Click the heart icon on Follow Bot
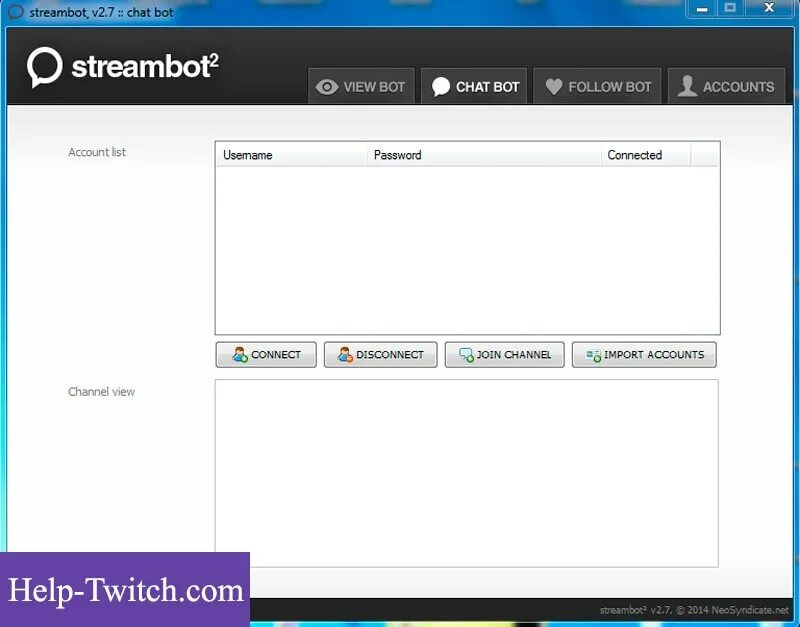This screenshot has height=627, width=800. pos(554,87)
